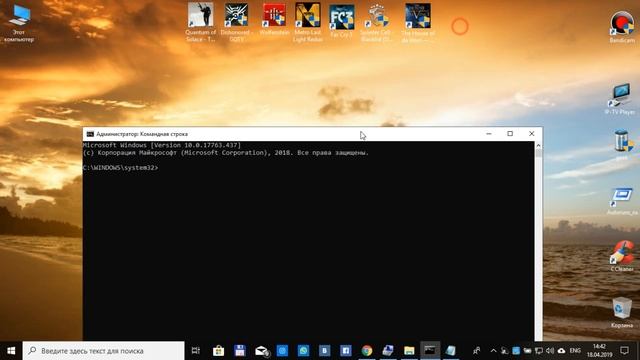
Task: Open the floppy disk app on taskbar
Action: click(x=240, y=351)
